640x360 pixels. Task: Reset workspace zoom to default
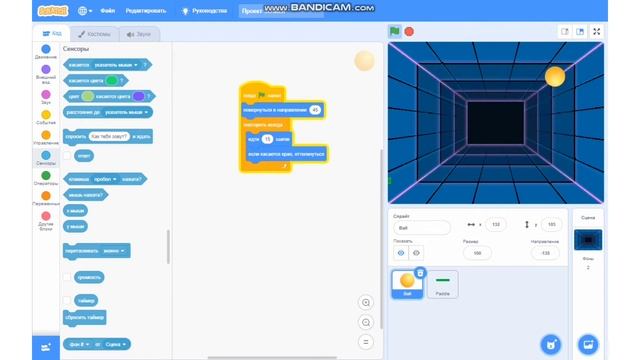tap(366, 342)
